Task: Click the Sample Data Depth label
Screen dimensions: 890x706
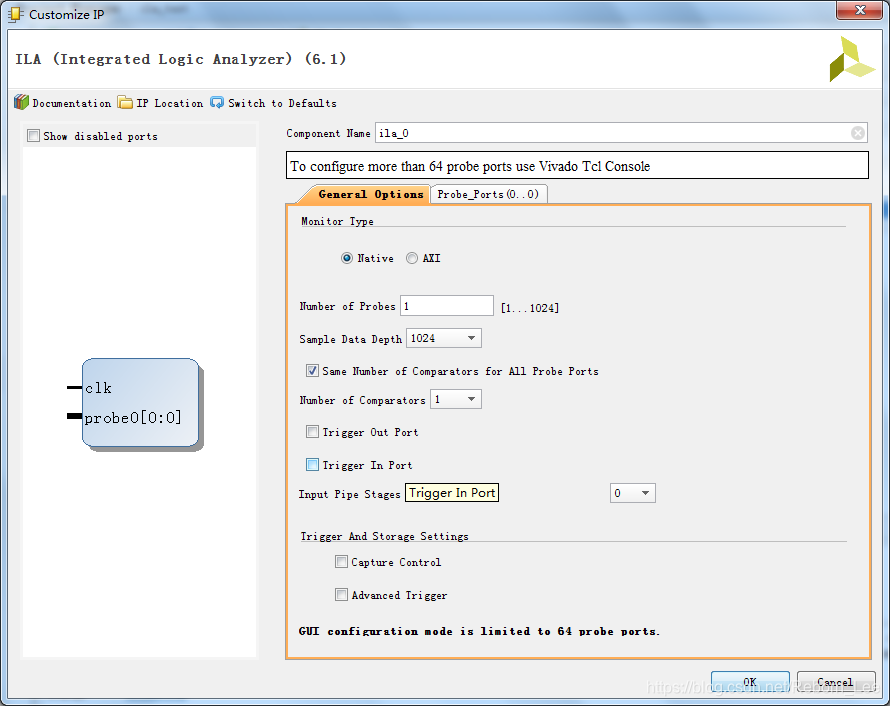Action: [x=351, y=339]
